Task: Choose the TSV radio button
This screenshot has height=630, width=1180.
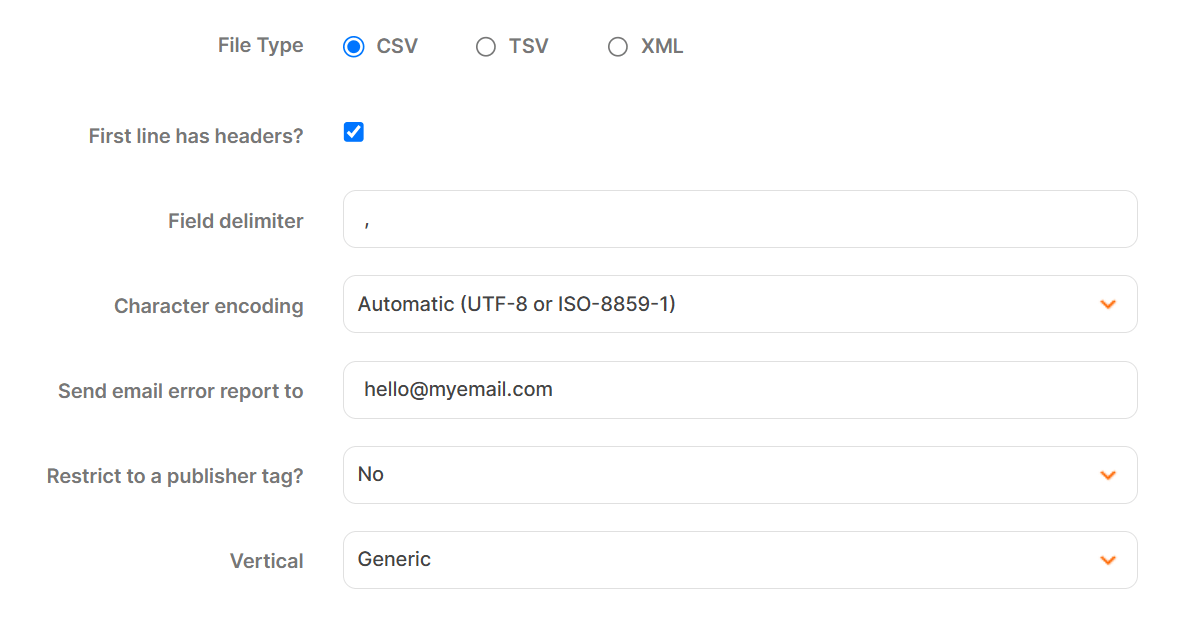Action: [486, 47]
